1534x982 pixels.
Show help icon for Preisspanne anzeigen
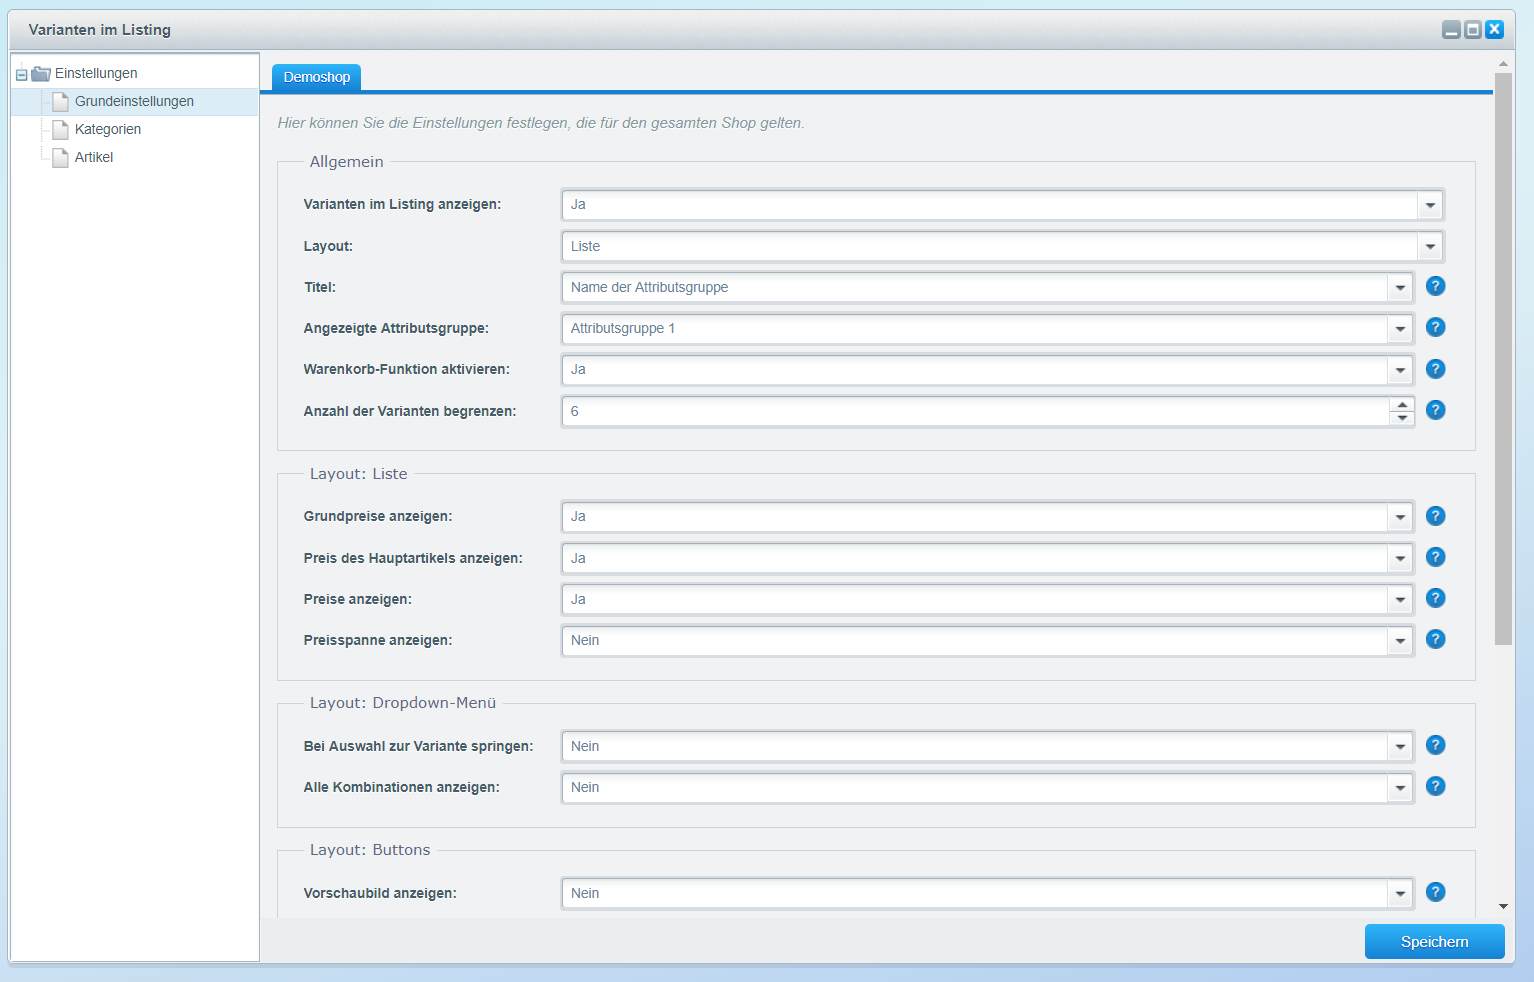1435,639
